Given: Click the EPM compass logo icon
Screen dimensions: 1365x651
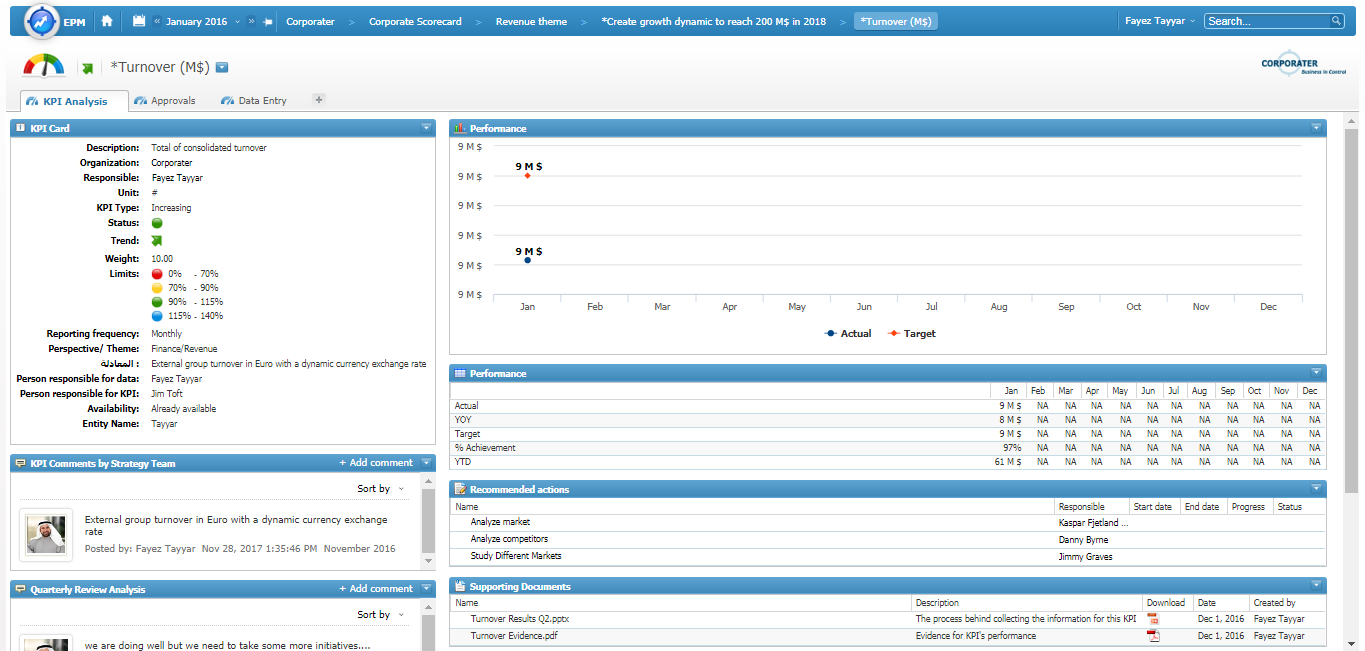Looking at the screenshot, I should 41,20.
